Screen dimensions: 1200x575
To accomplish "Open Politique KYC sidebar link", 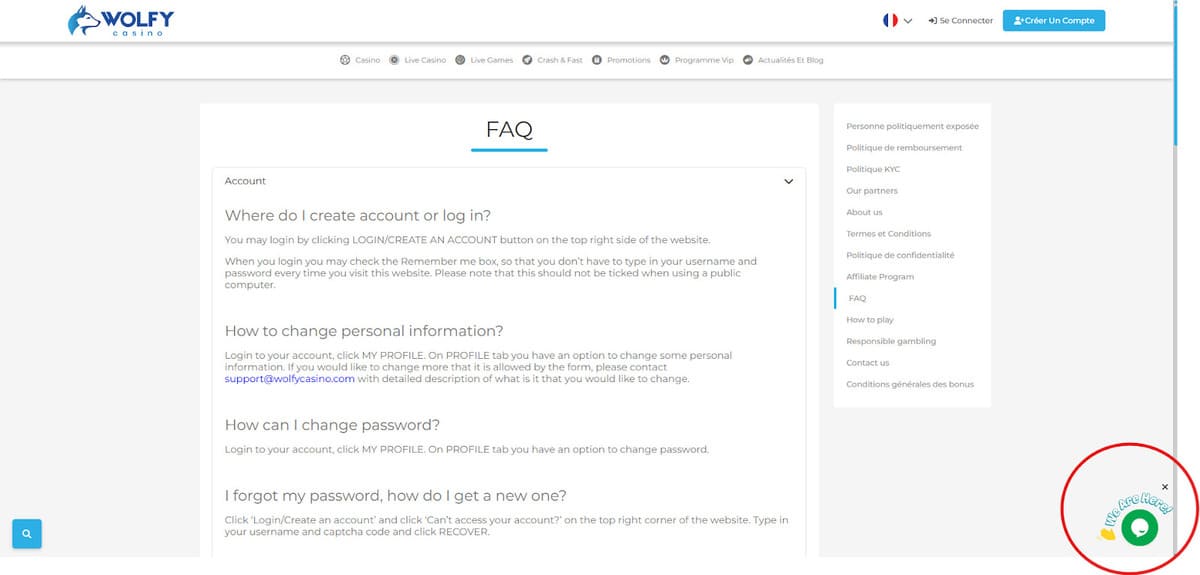I will tap(873, 169).
